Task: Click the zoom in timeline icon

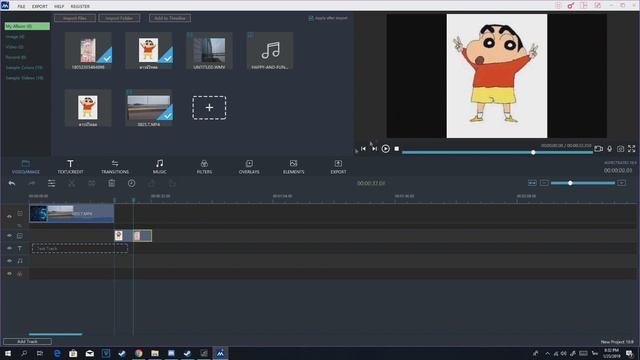Action: click(622, 183)
